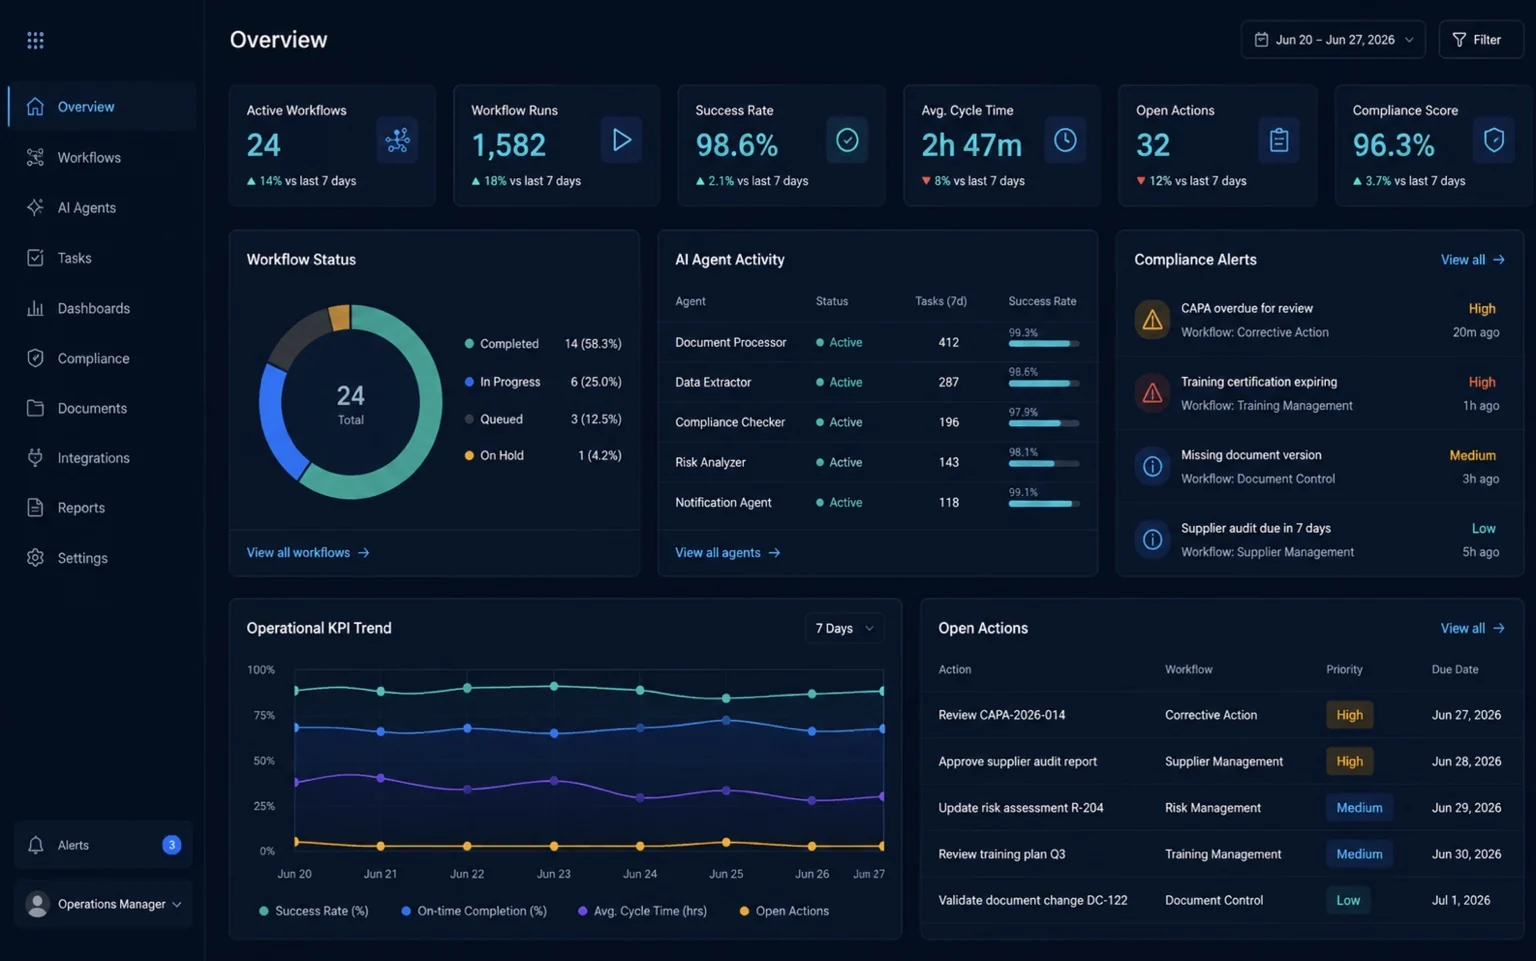Click the Documents folder icon
1536x961 pixels.
tap(35, 408)
